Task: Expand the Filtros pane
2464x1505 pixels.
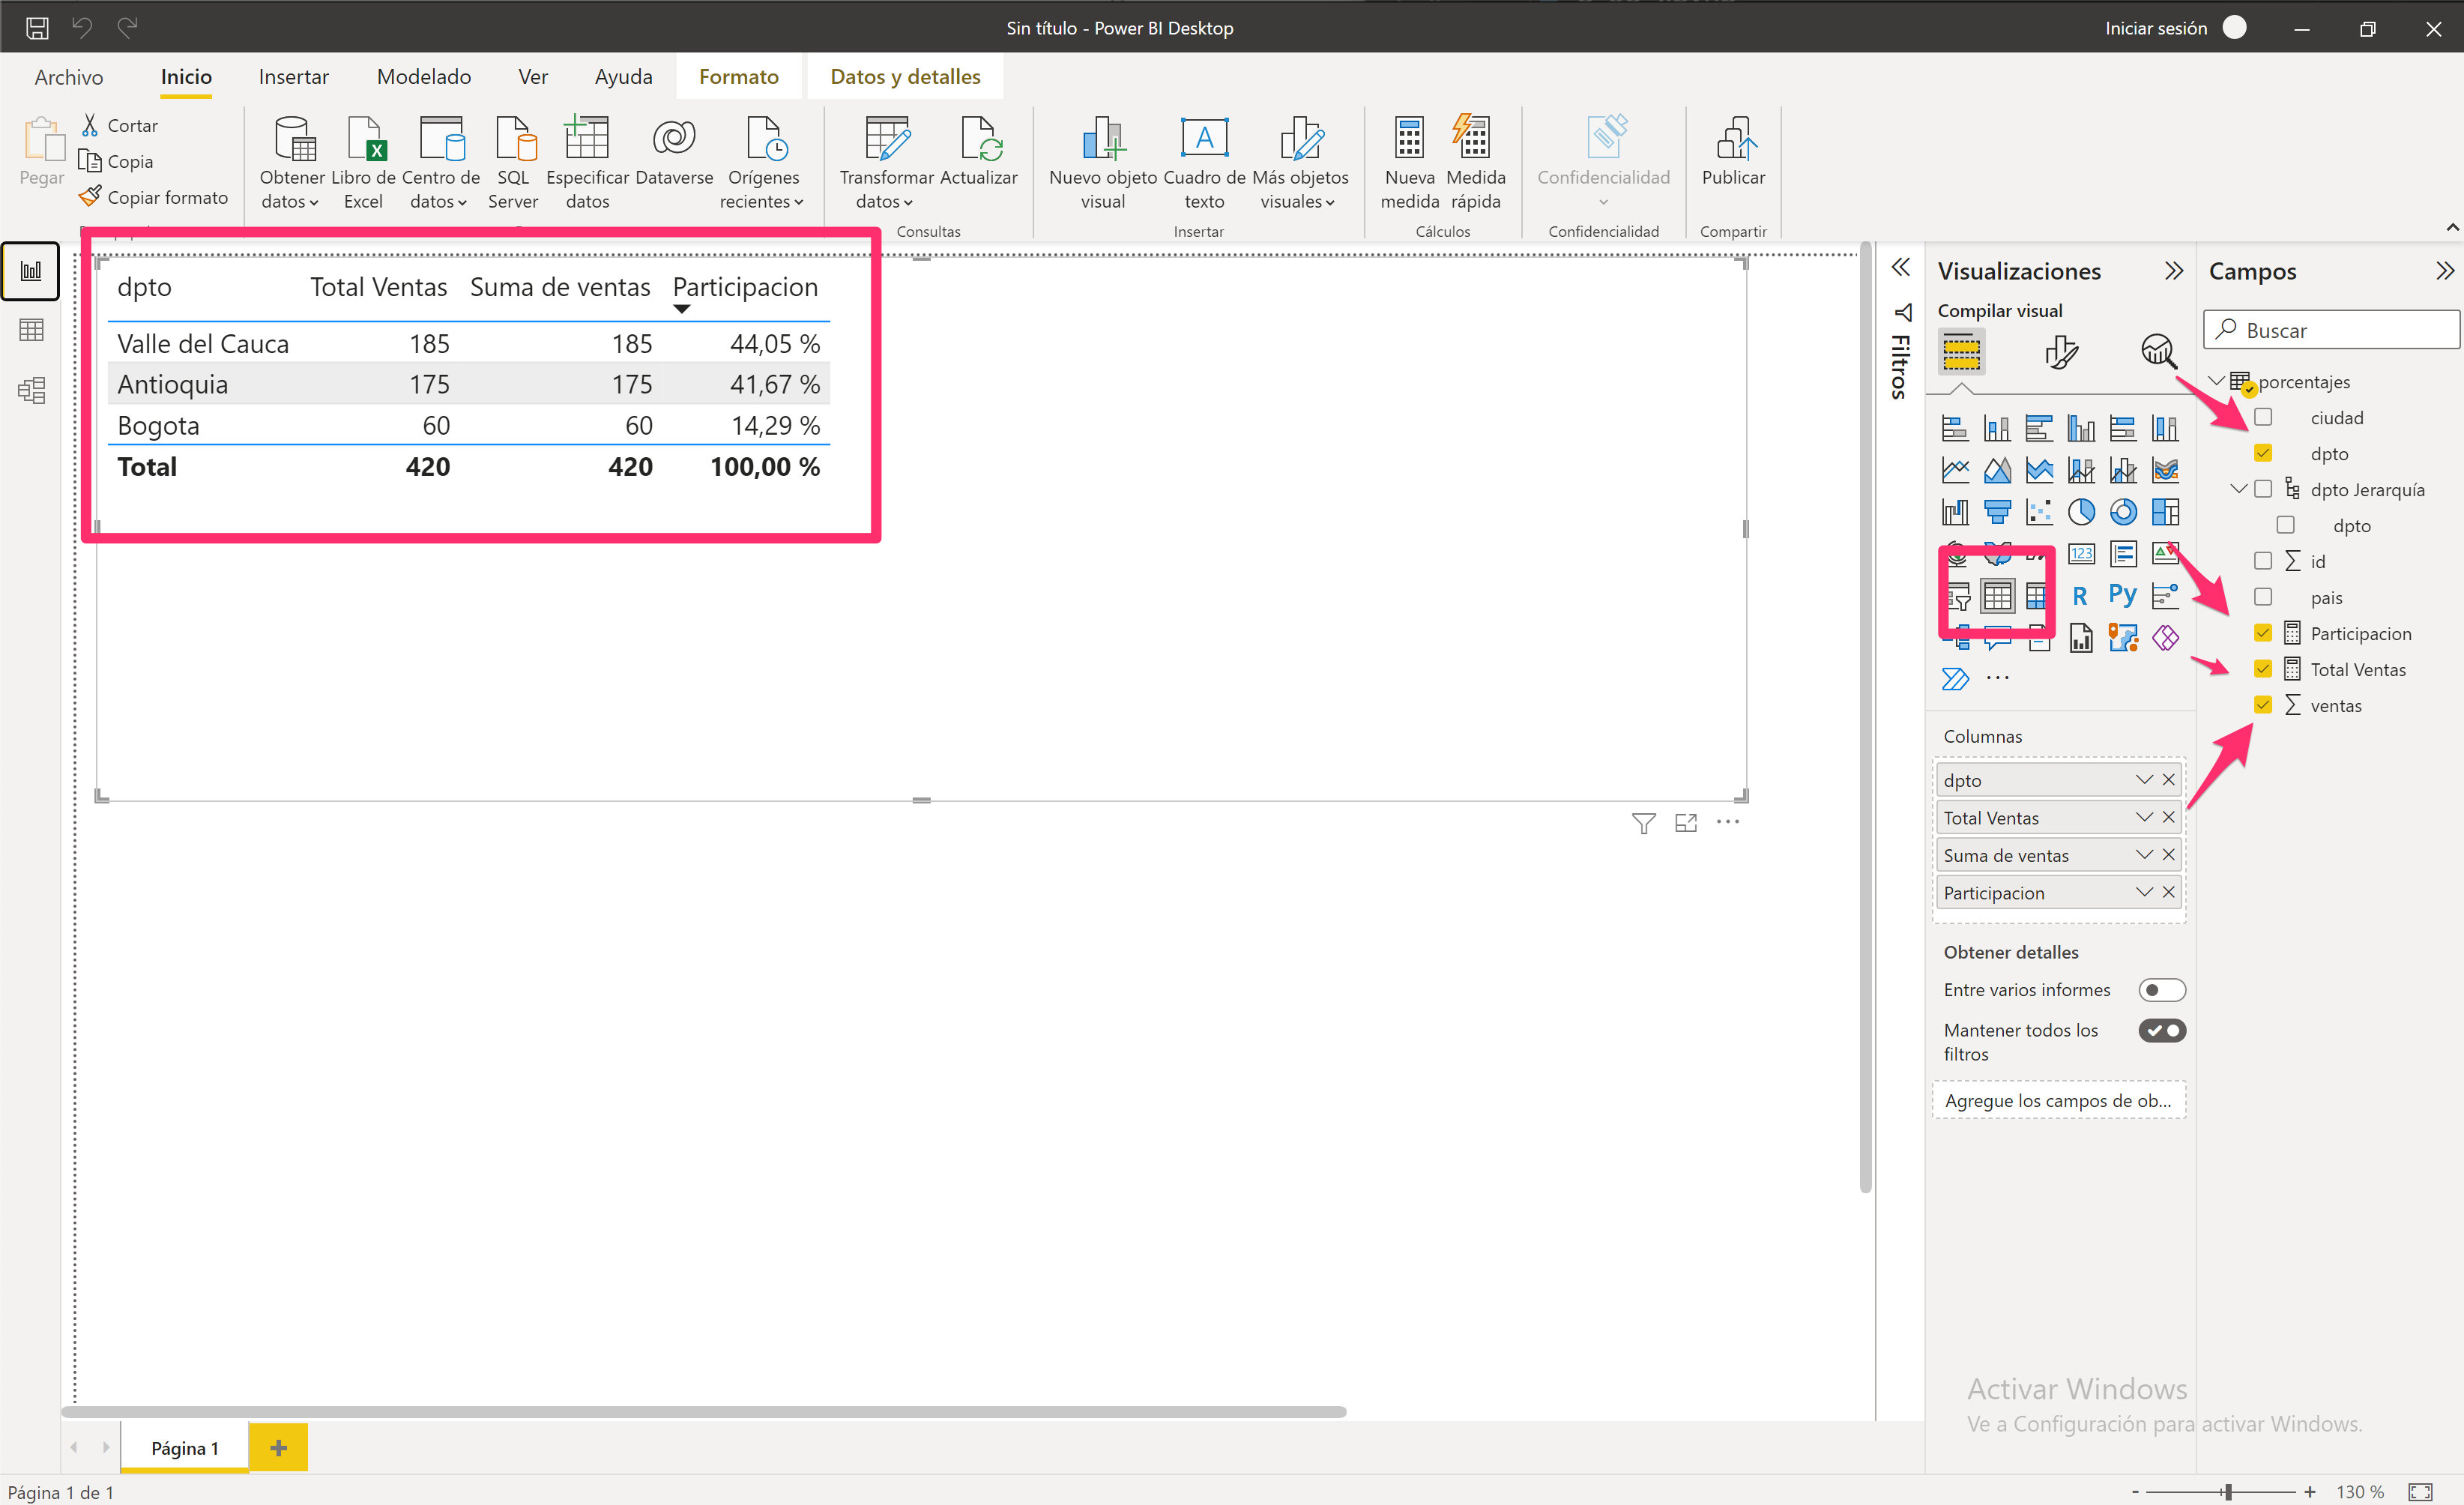Action: point(1901,267)
